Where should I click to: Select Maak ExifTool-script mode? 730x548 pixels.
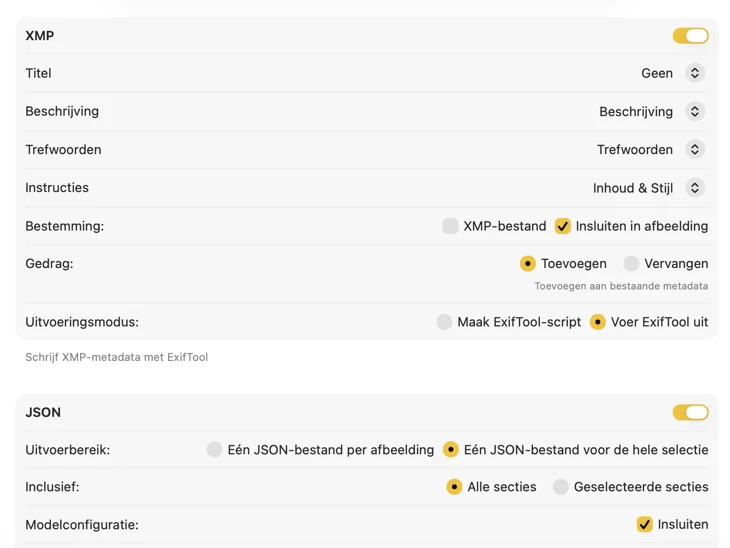444,322
